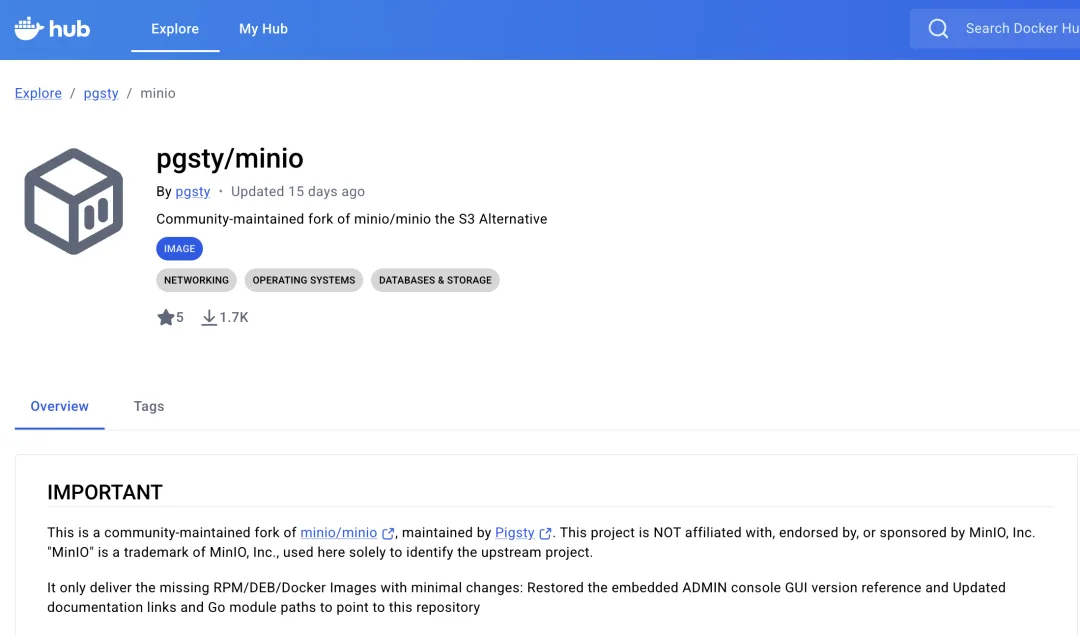The height and width of the screenshot is (635, 1080).
Task: Select the NETWORKING category chip
Action: 196,280
